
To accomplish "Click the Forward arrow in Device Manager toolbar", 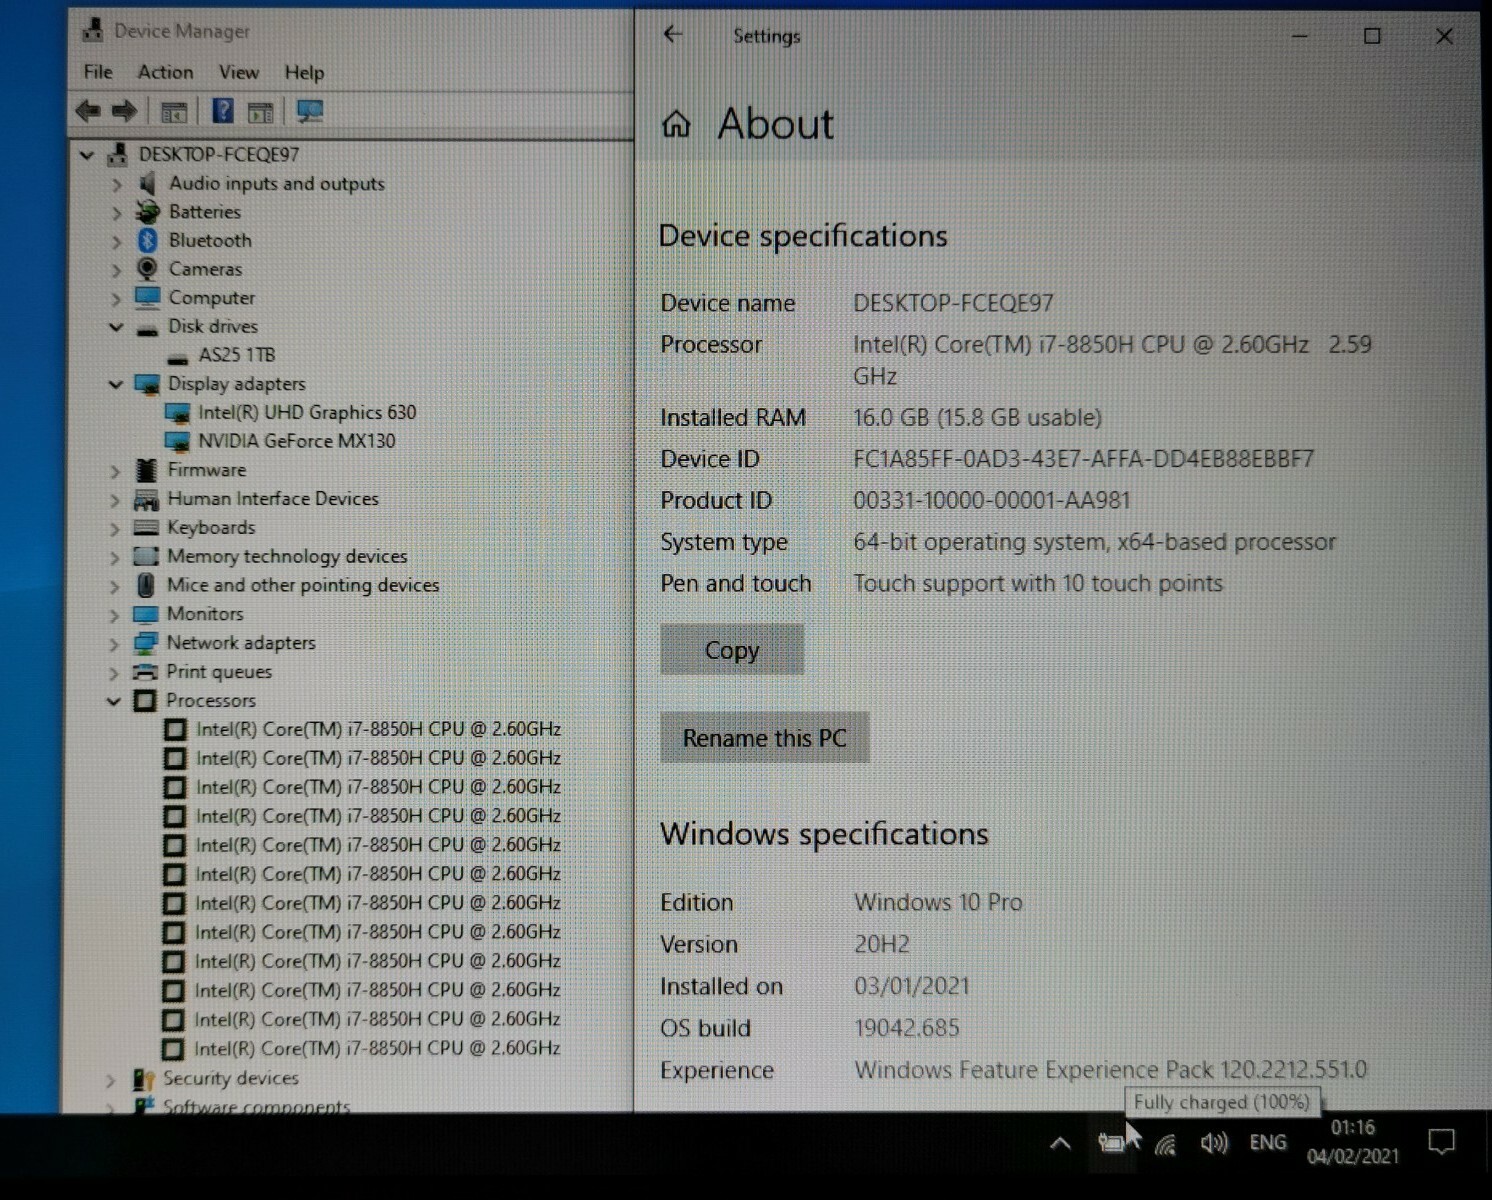I will point(124,111).
